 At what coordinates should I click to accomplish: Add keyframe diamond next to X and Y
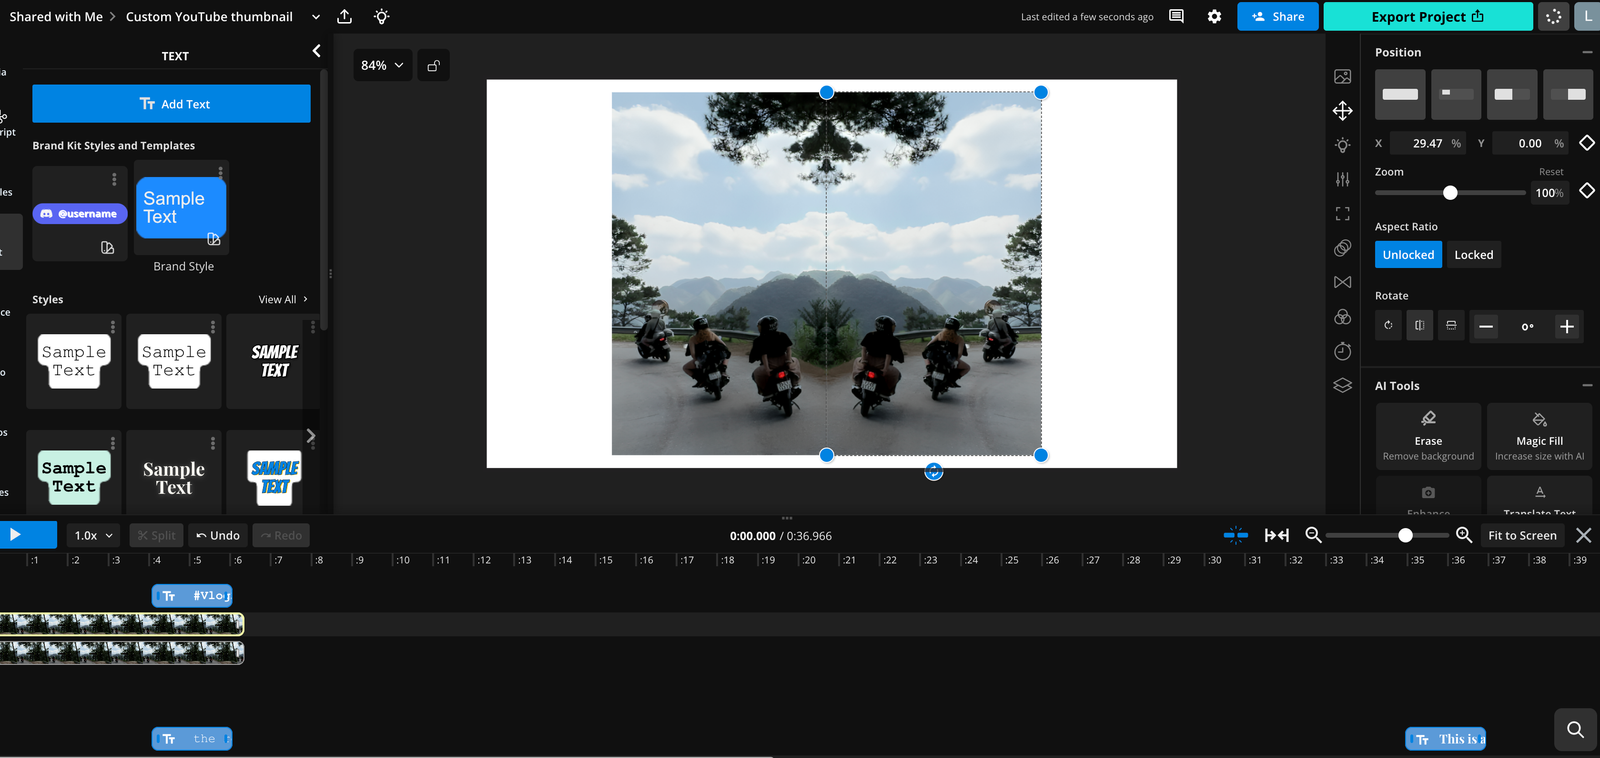1587,143
